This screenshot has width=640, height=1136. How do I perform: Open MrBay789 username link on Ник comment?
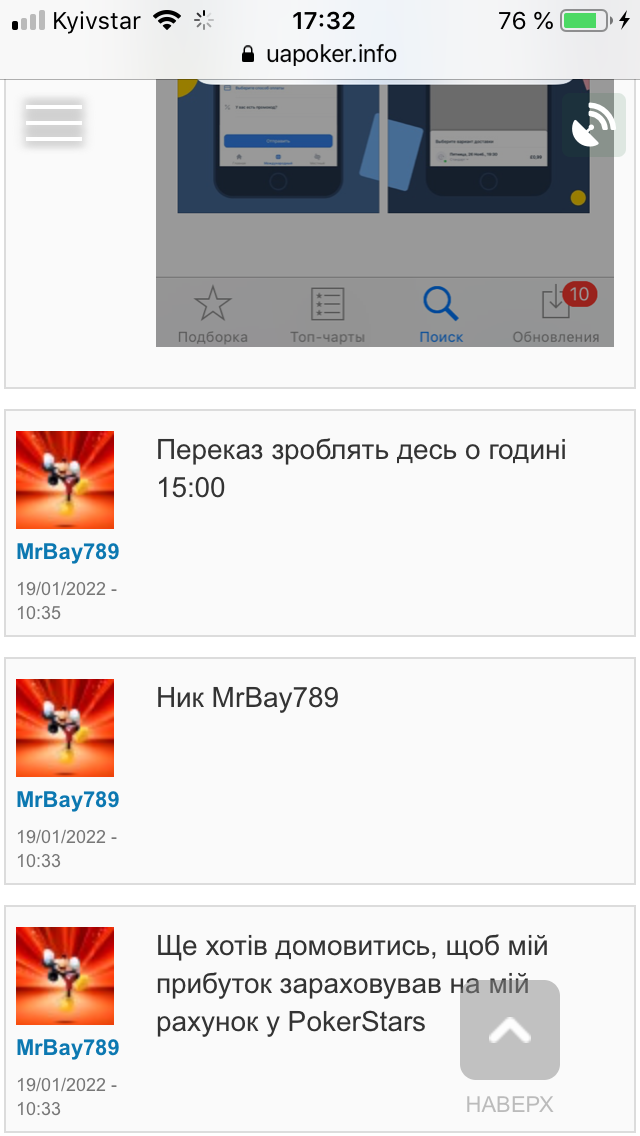[67, 799]
